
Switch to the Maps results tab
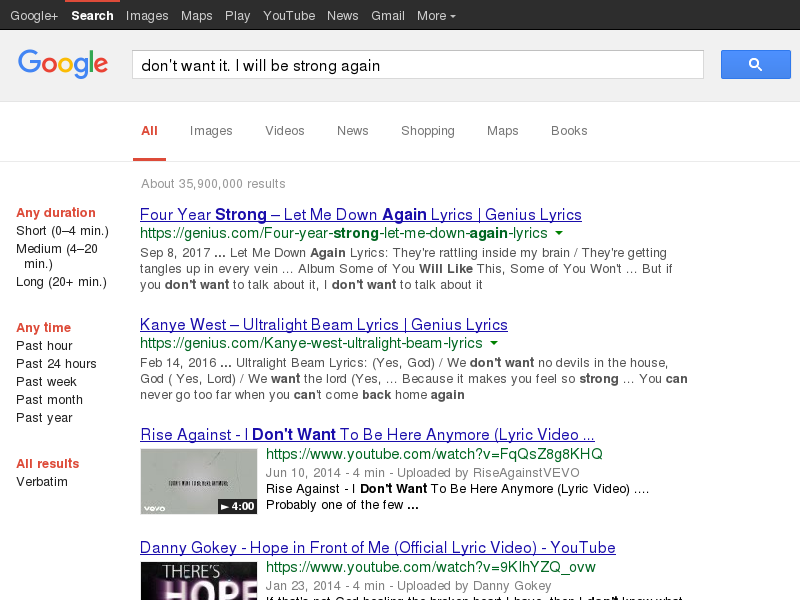[503, 131]
